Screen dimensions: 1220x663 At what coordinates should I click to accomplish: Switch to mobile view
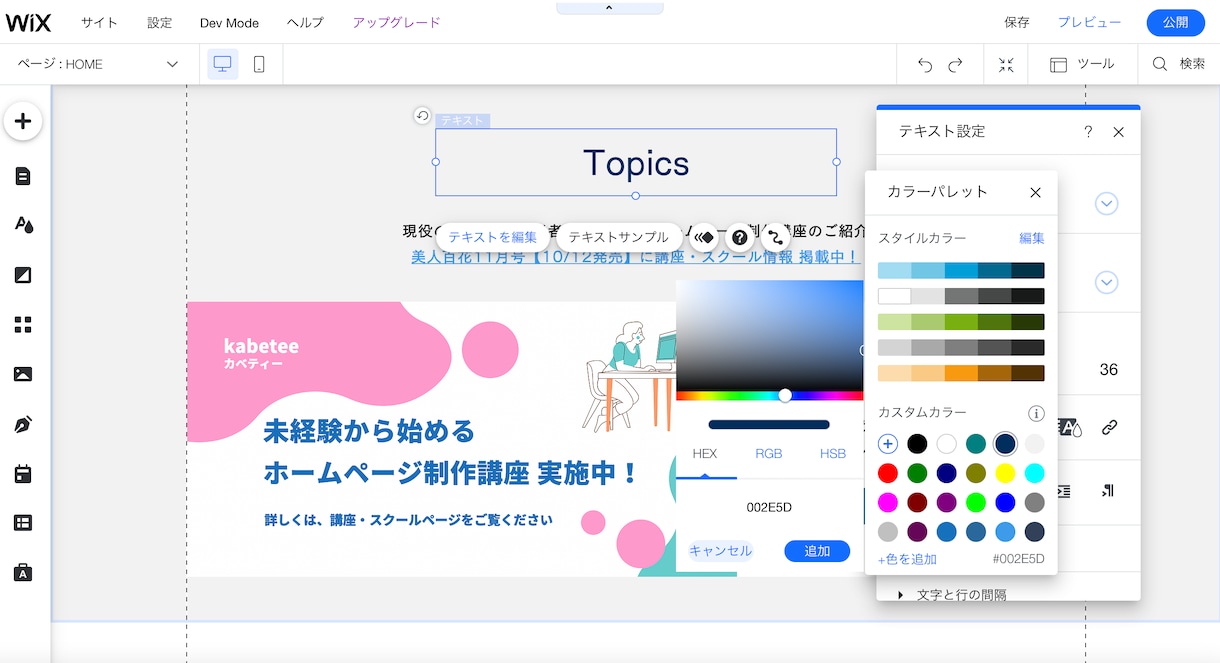point(259,64)
